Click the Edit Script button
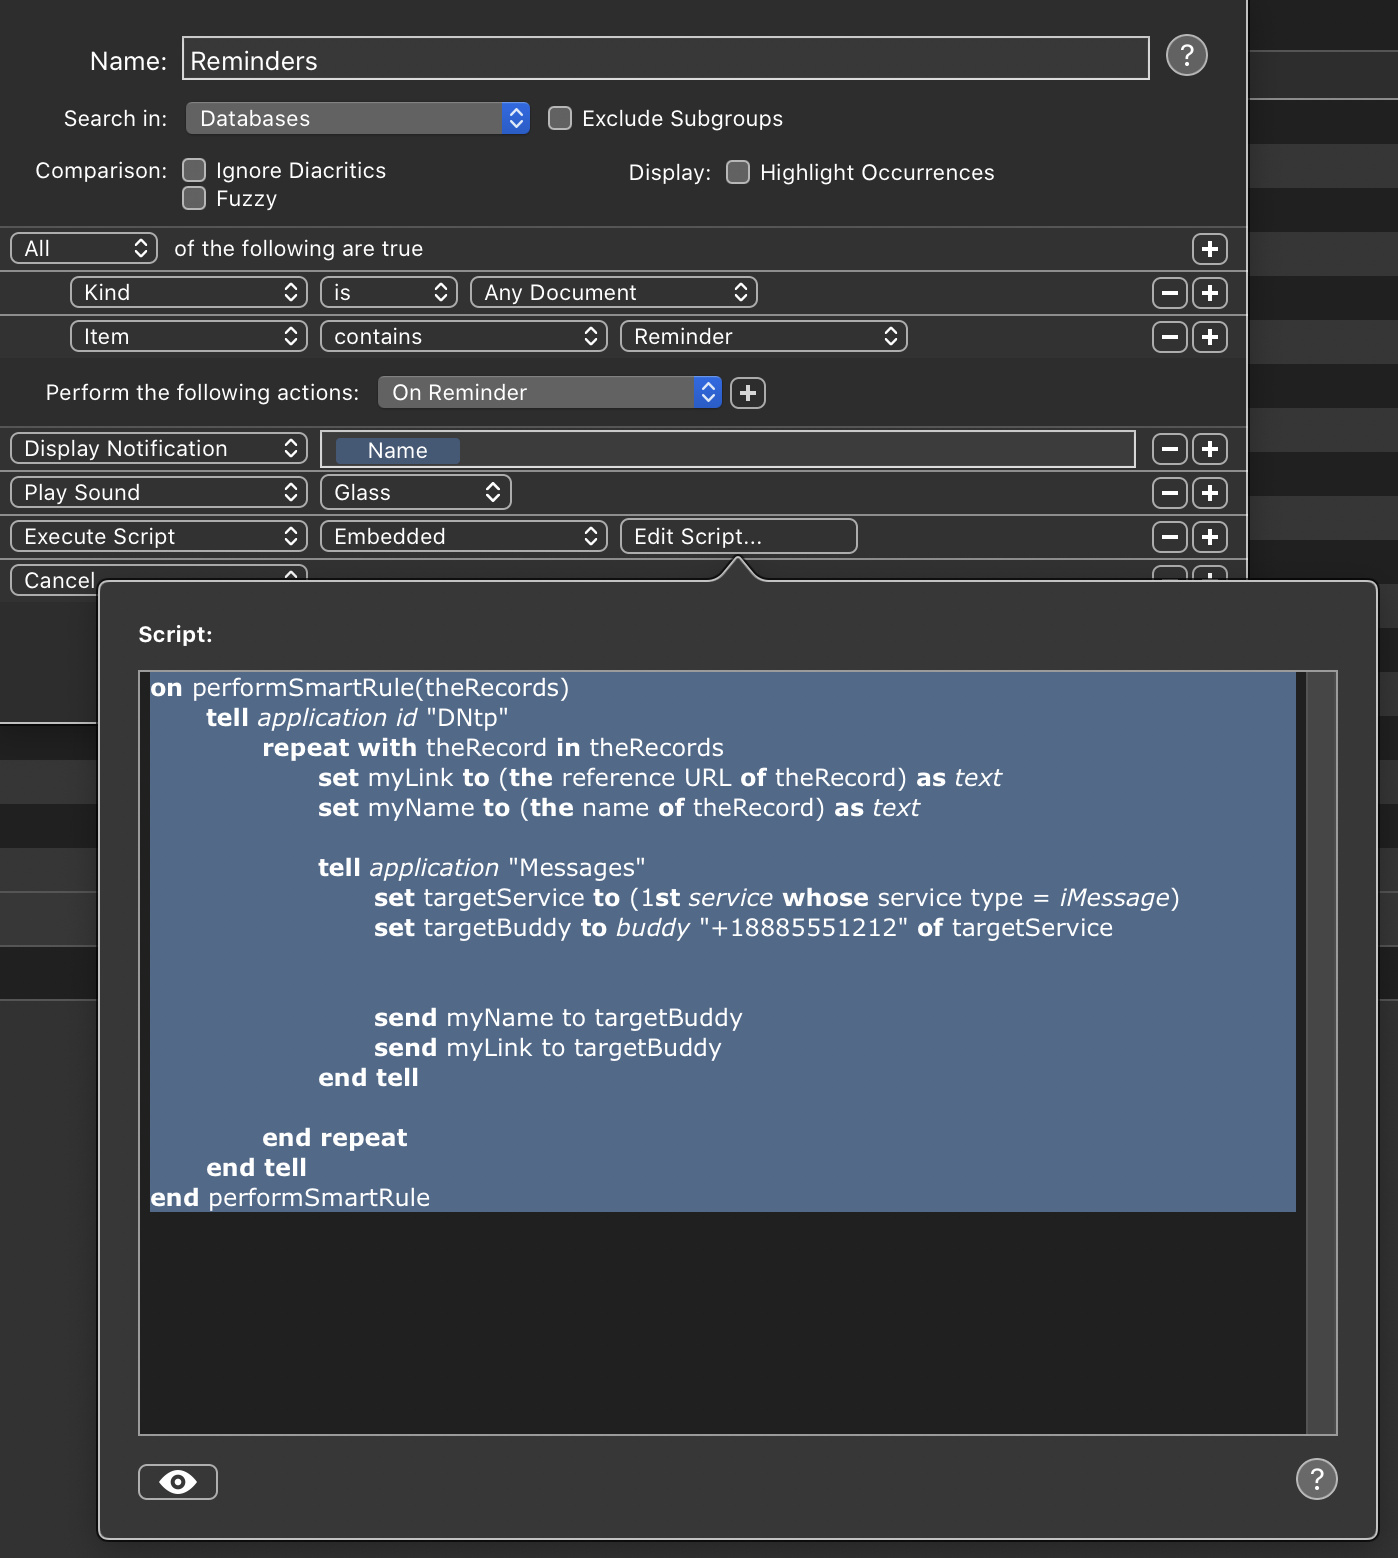This screenshot has width=1398, height=1558. click(738, 536)
